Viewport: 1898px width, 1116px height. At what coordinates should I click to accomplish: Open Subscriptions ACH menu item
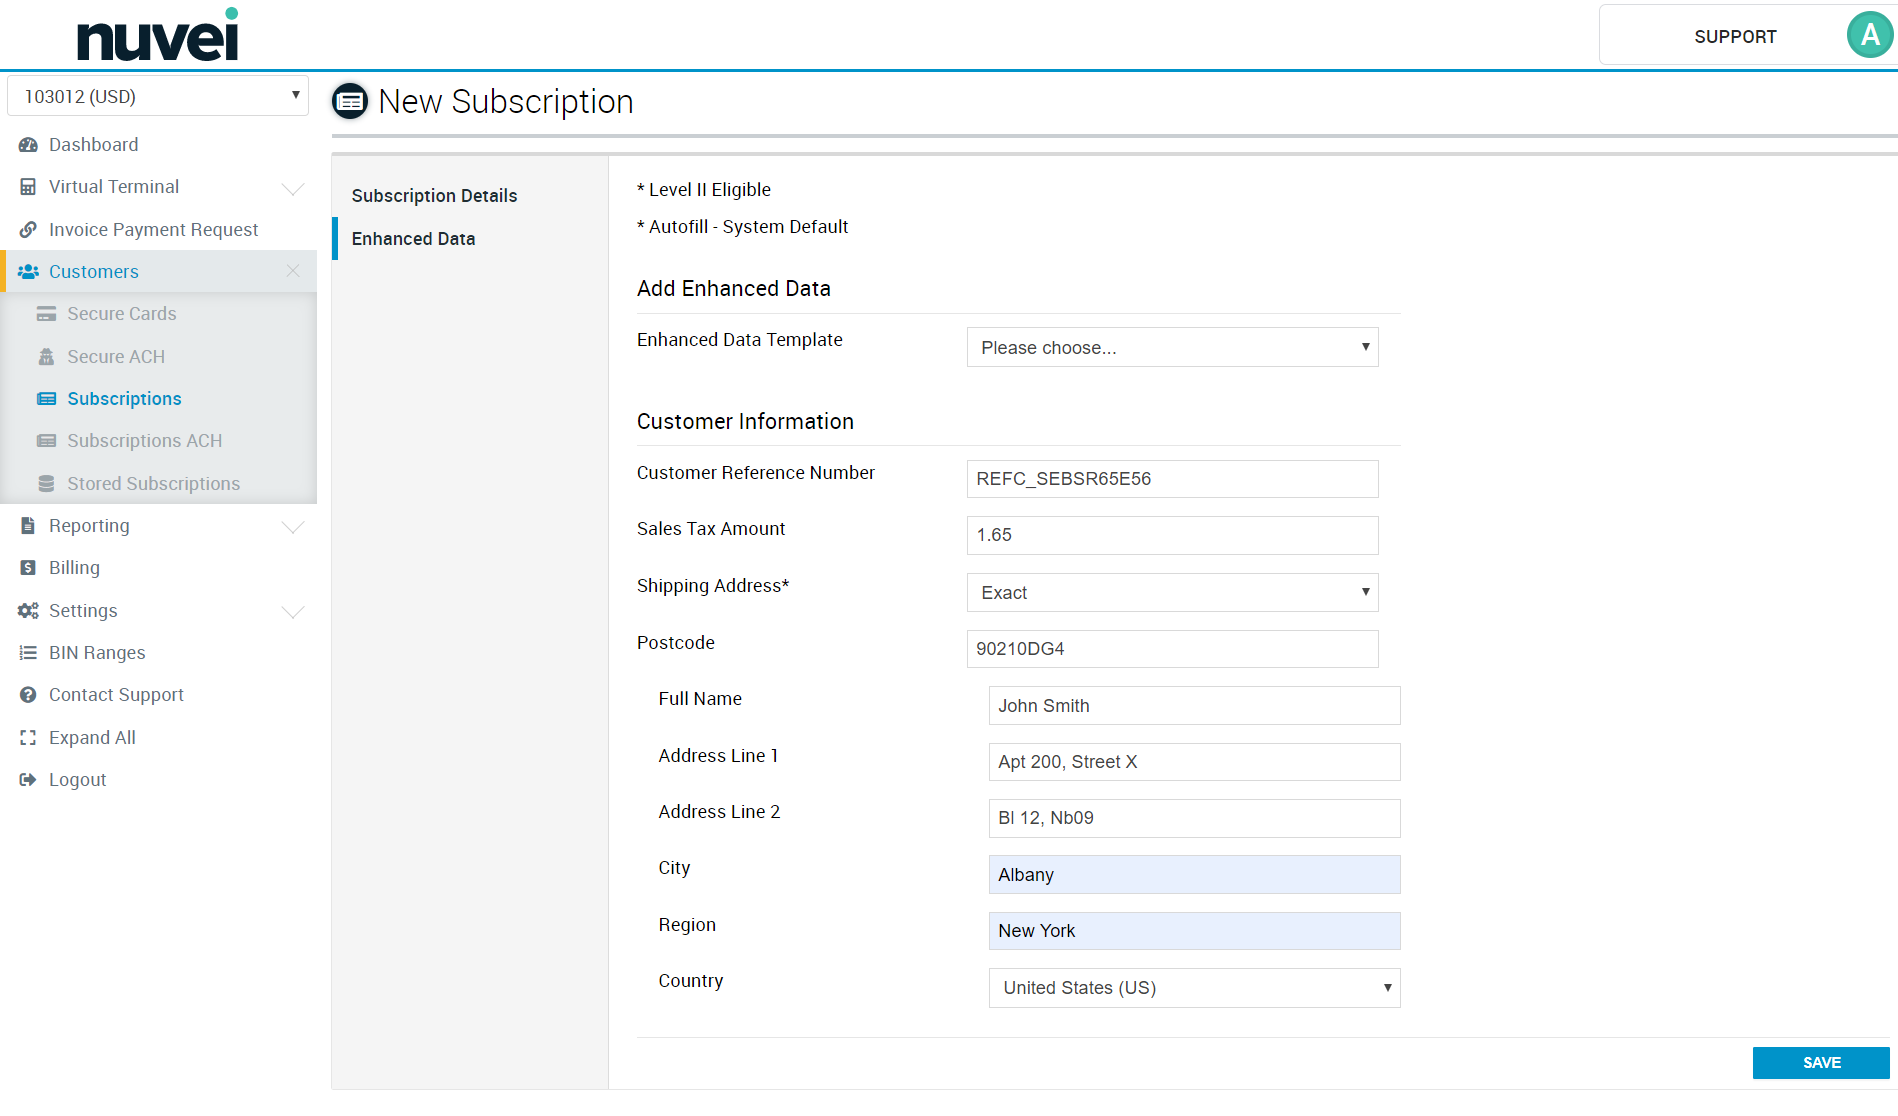pyautogui.click(x=144, y=441)
